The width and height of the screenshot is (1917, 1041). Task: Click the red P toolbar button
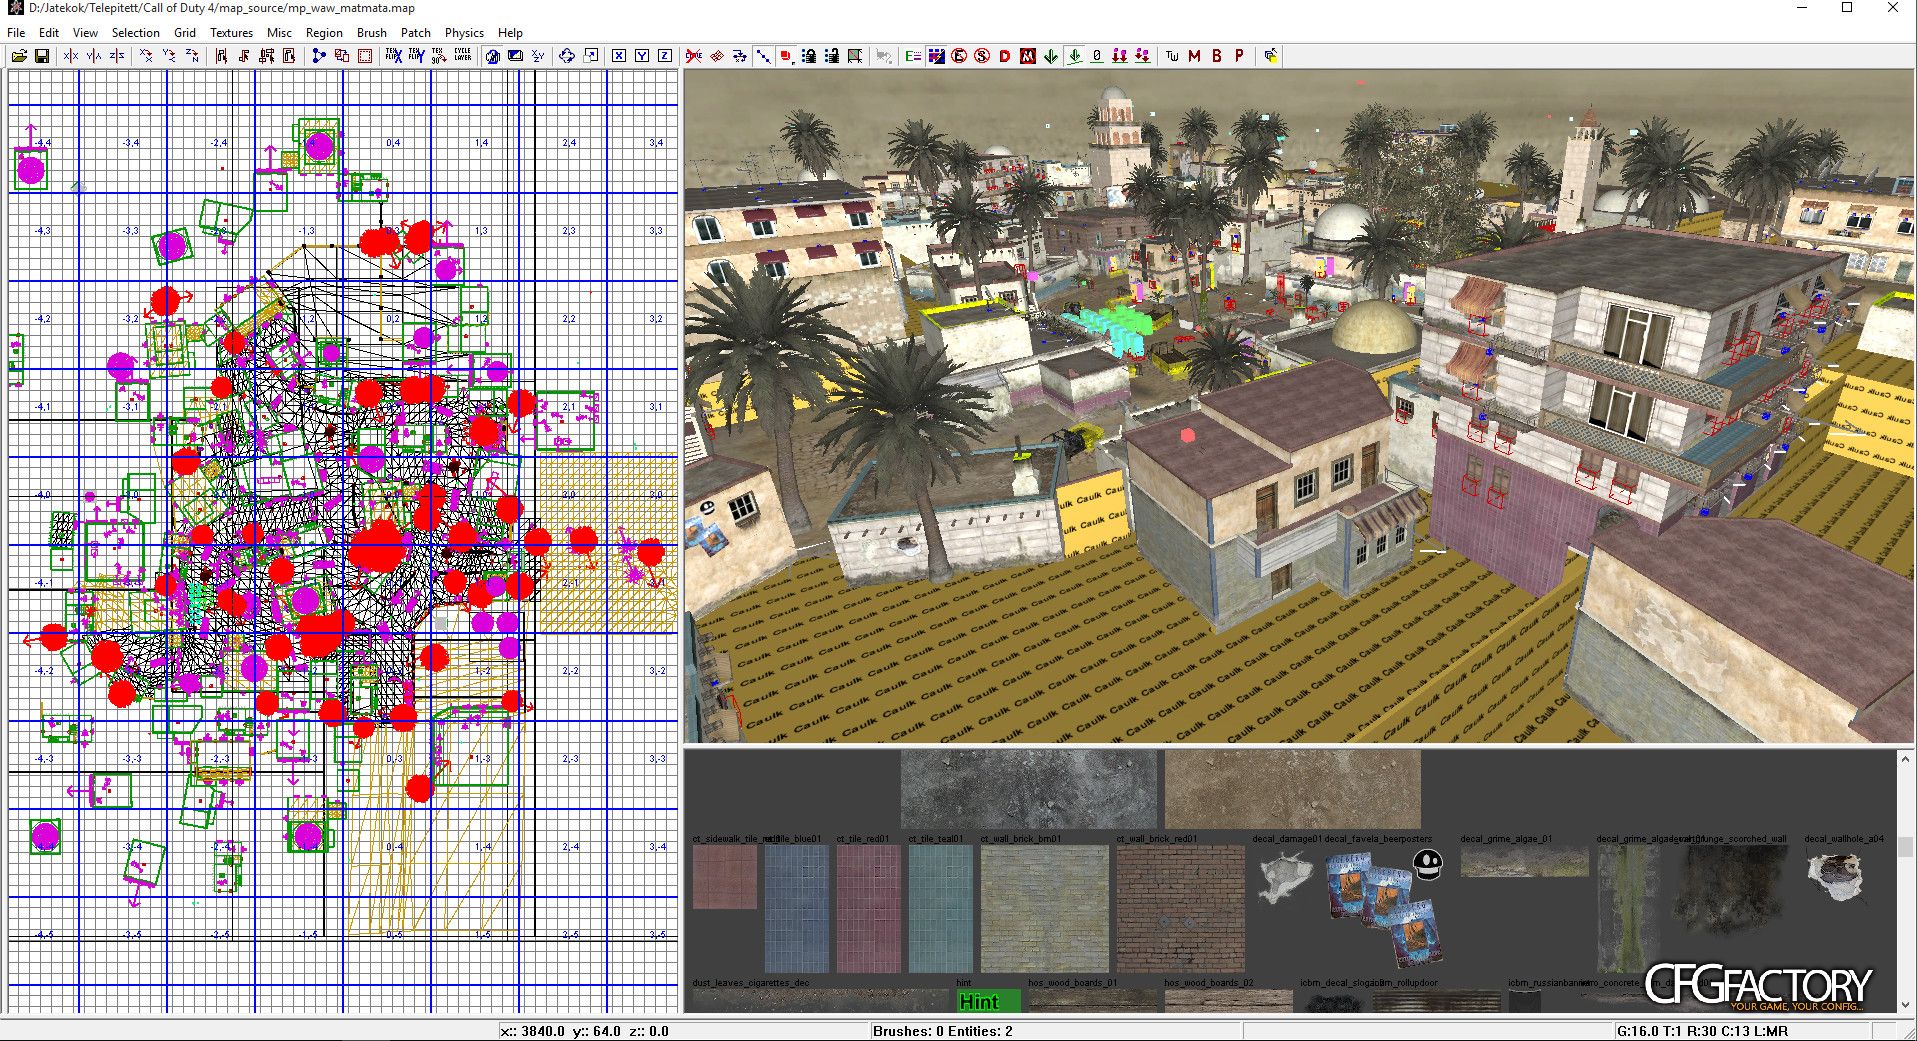click(x=1240, y=56)
